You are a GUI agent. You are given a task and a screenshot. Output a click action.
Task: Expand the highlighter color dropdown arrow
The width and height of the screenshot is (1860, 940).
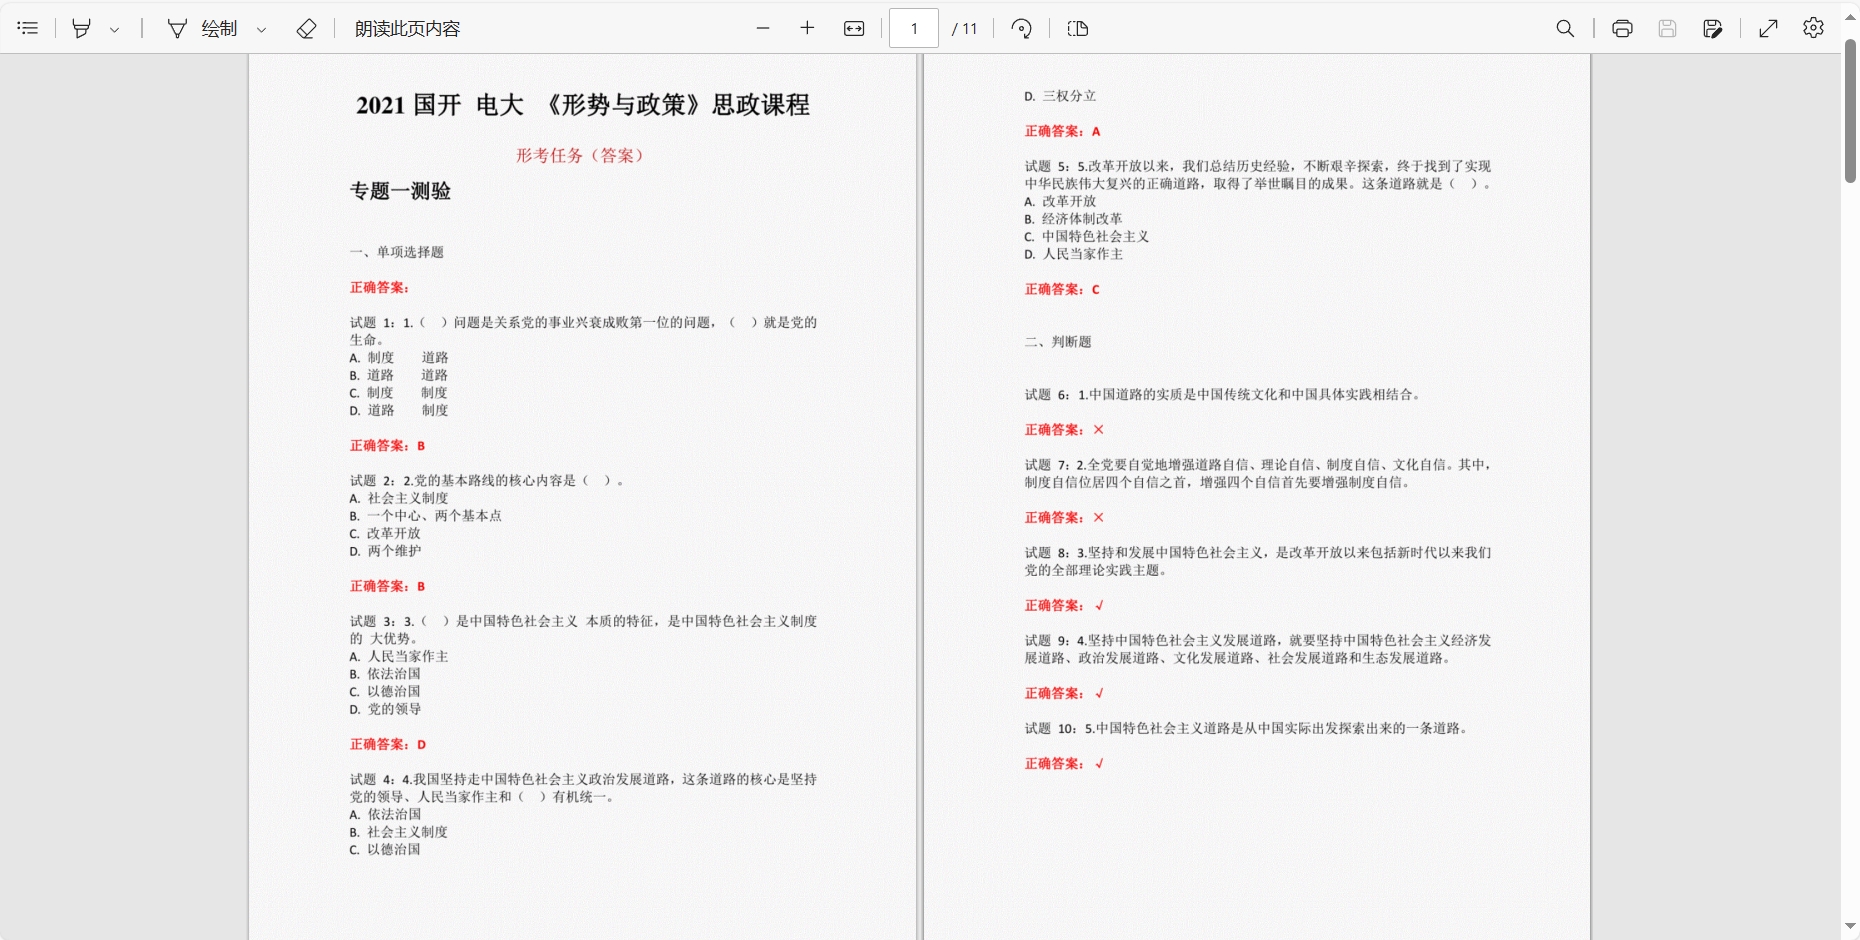tap(115, 29)
